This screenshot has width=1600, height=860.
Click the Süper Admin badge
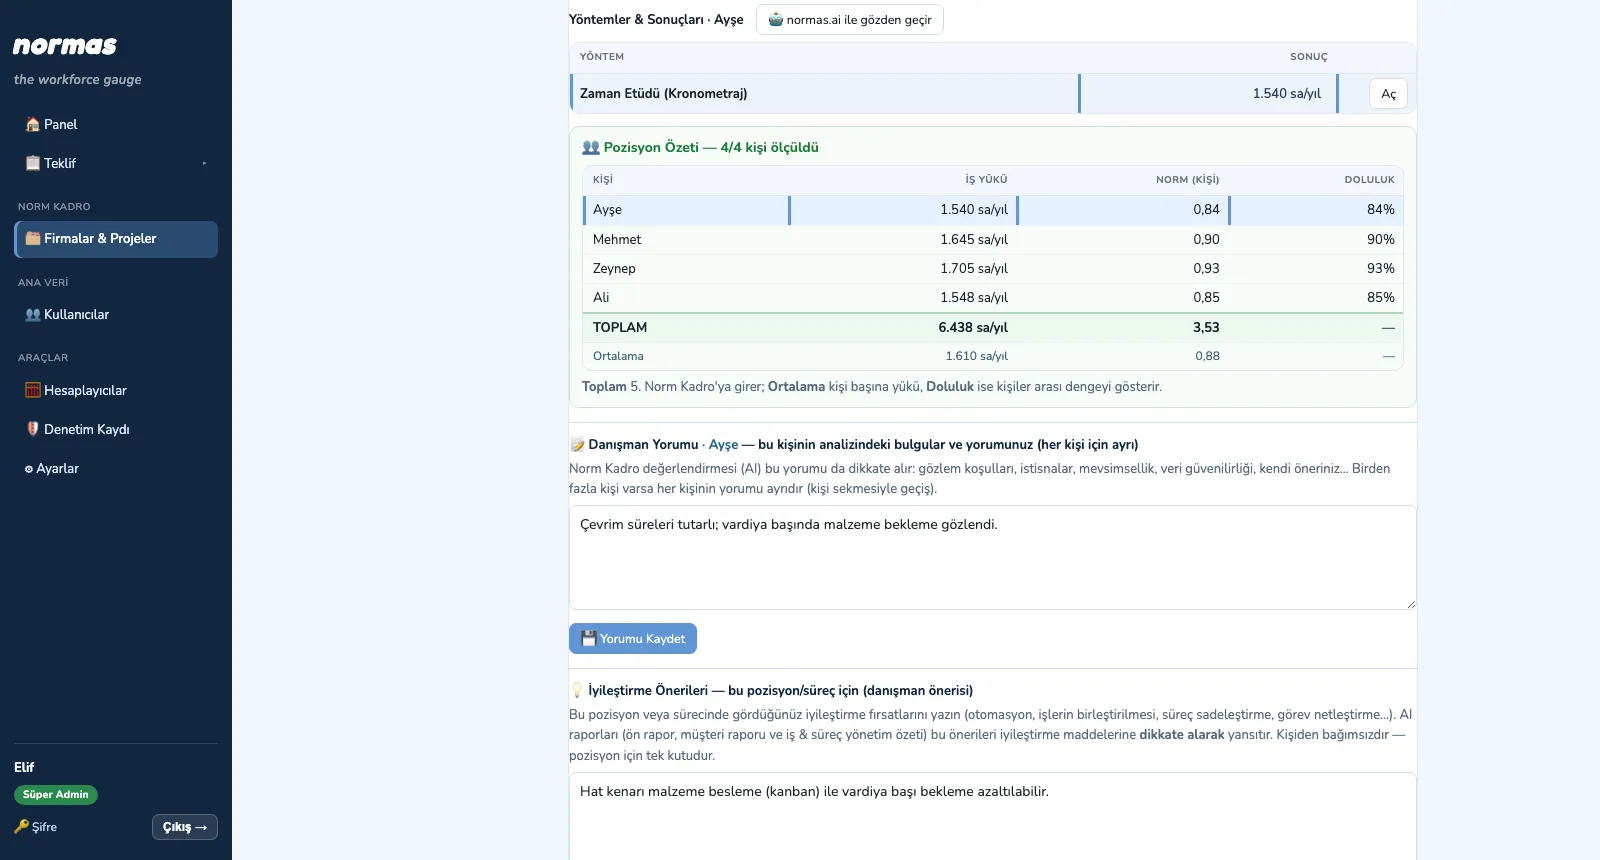click(x=56, y=795)
